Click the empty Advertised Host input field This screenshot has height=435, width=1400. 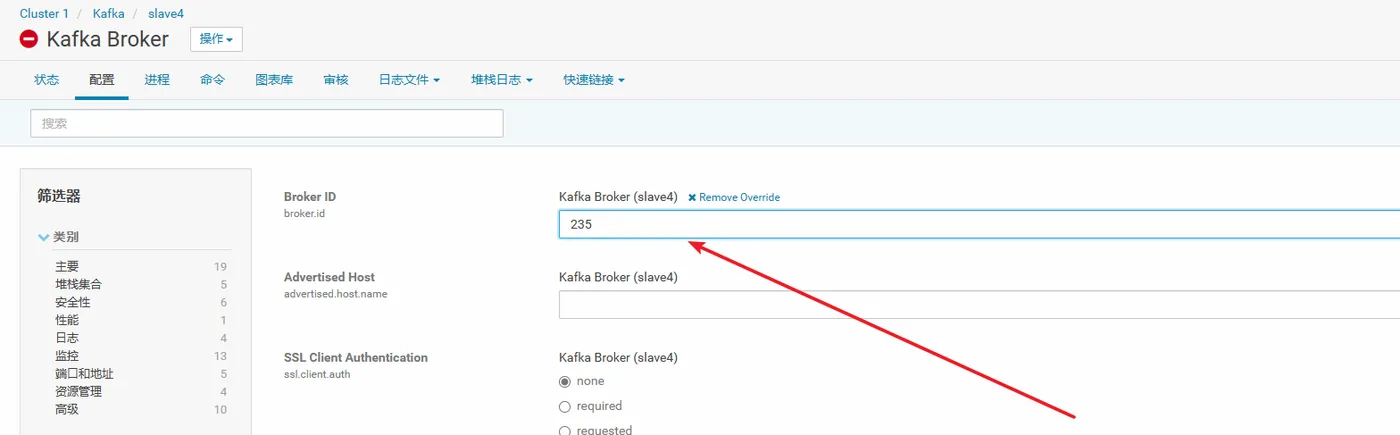[979, 305]
